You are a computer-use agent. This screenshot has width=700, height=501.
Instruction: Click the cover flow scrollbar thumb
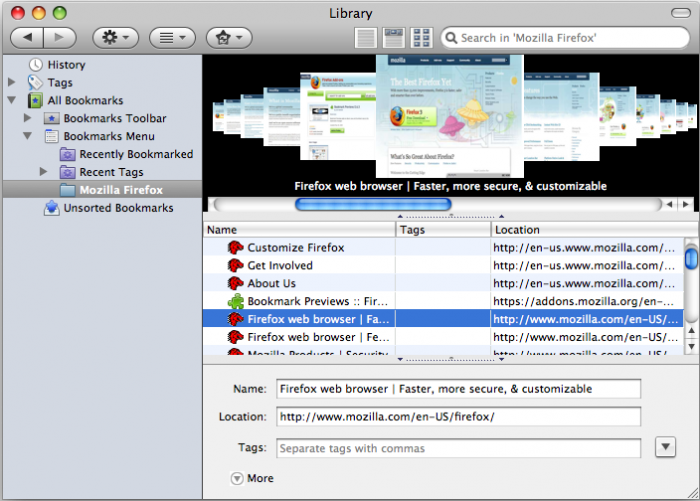pos(373,205)
